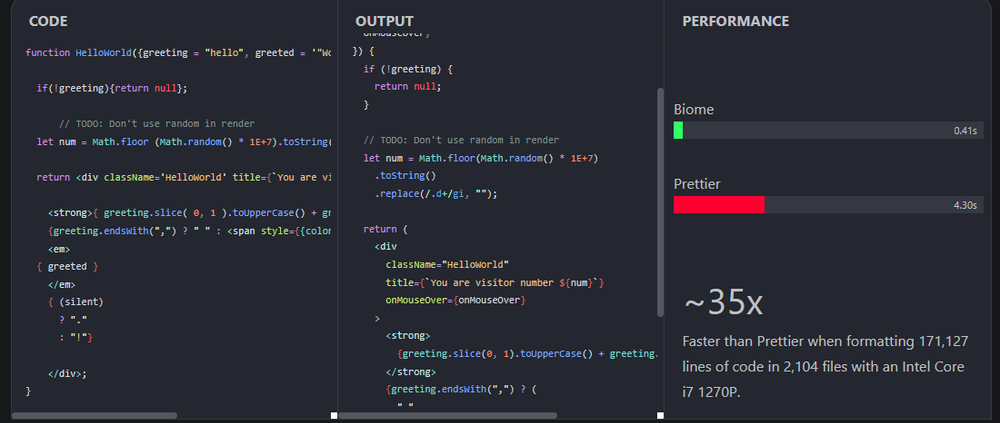Click the indented TODO comment in the CODE panel
Screen dimensions: 1000x423
pyautogui.click(x=157, y=124)
